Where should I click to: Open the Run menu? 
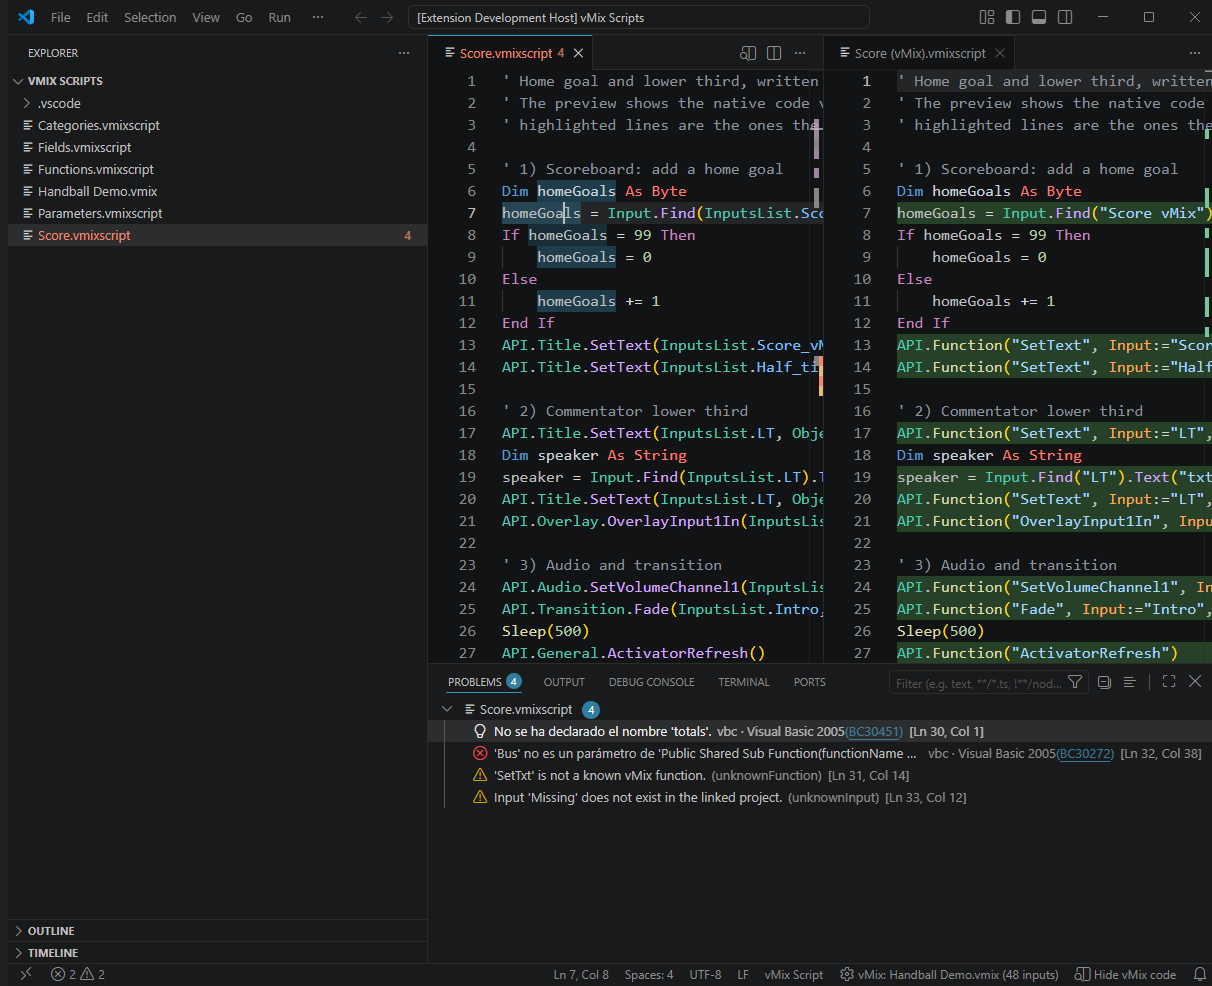tap(280, 17)
